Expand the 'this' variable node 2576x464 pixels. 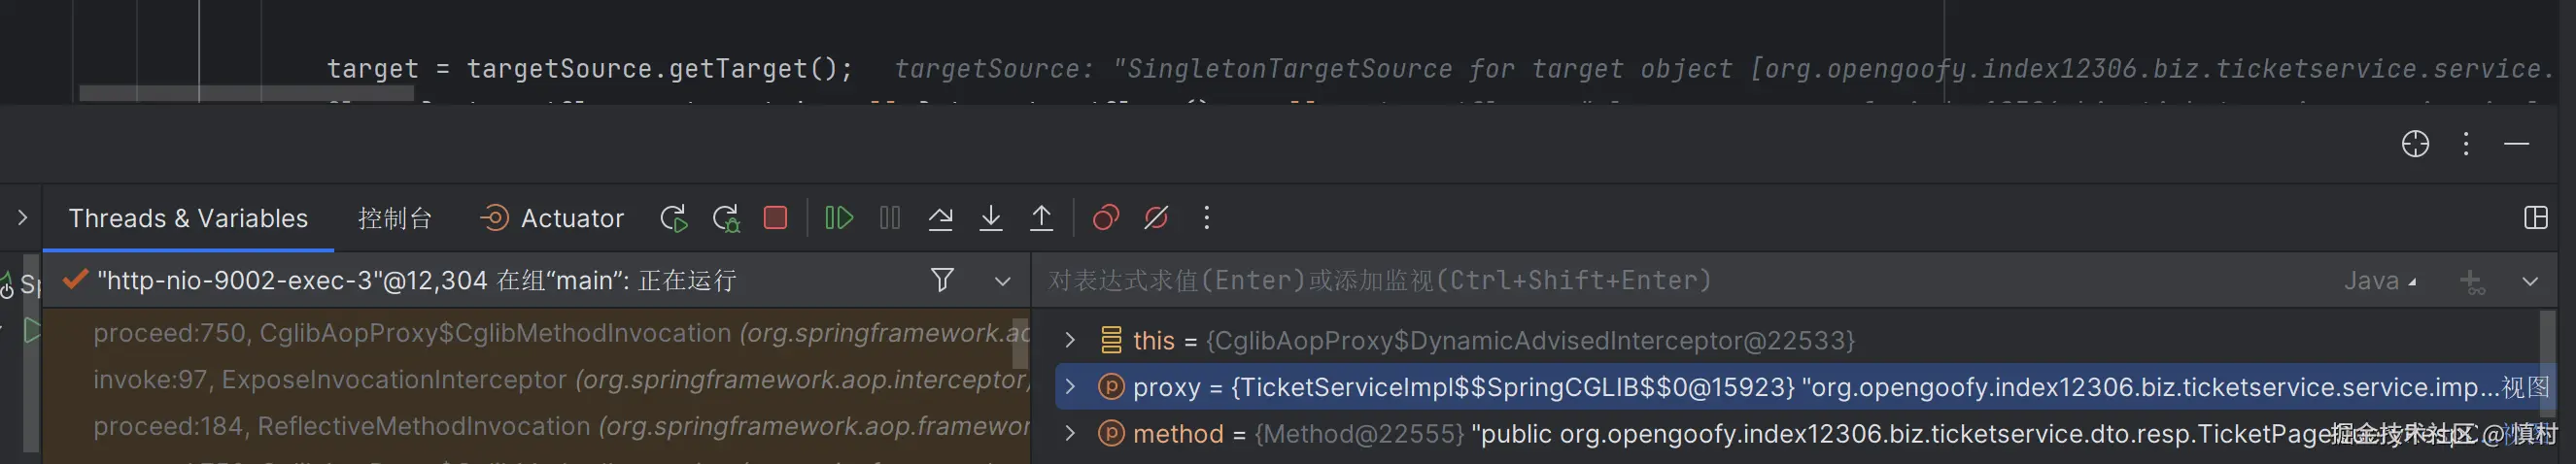point(1070,341)
